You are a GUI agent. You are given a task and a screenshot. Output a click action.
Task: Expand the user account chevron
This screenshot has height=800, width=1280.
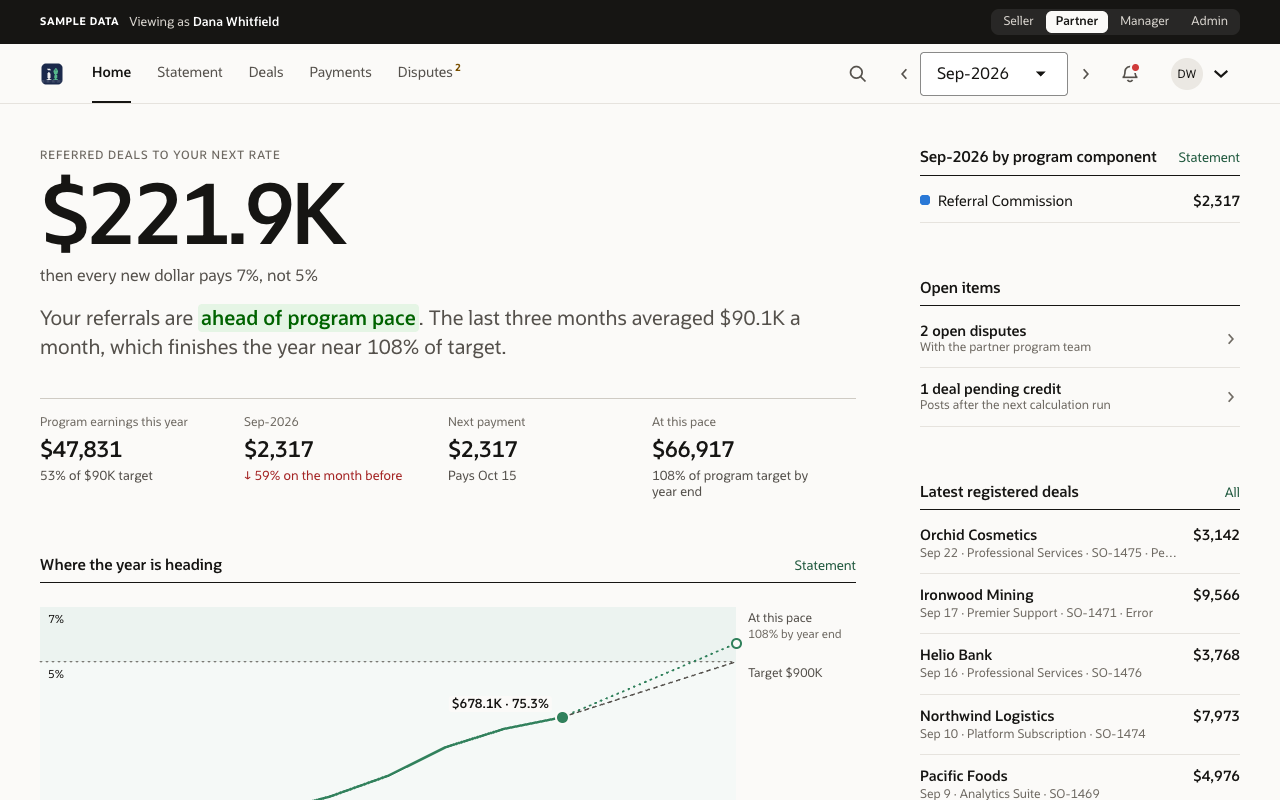[x=1221, y=73]
